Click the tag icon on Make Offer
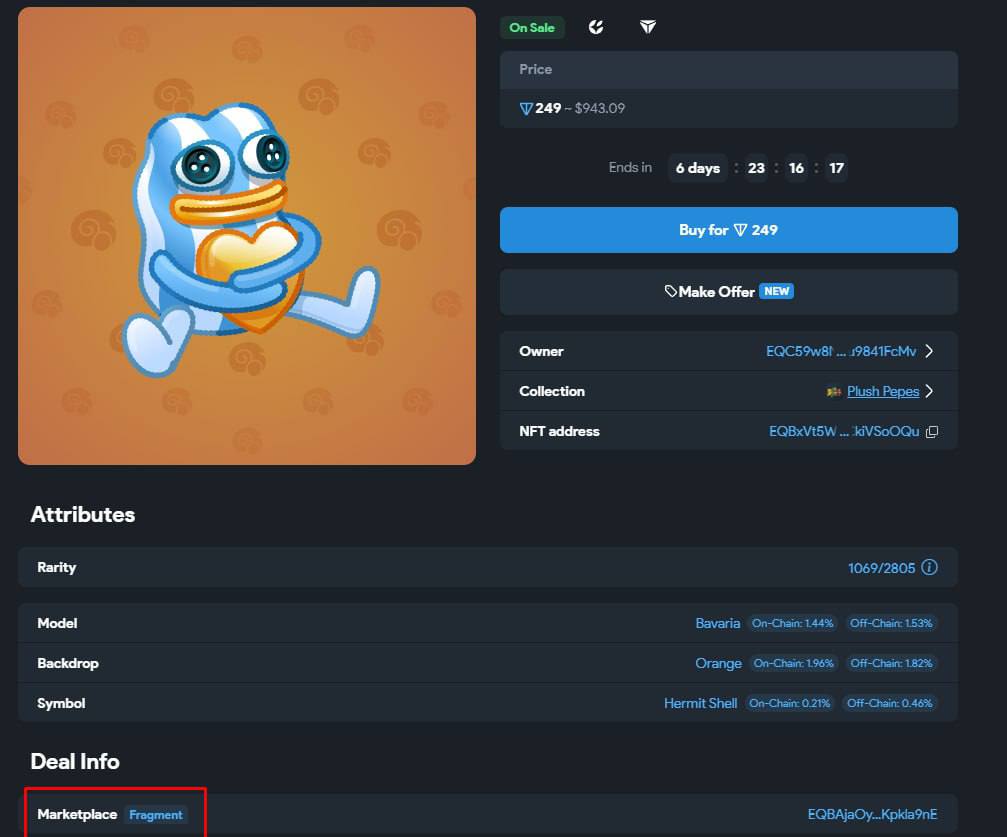 pyautogui.click(x=670, y=292)
